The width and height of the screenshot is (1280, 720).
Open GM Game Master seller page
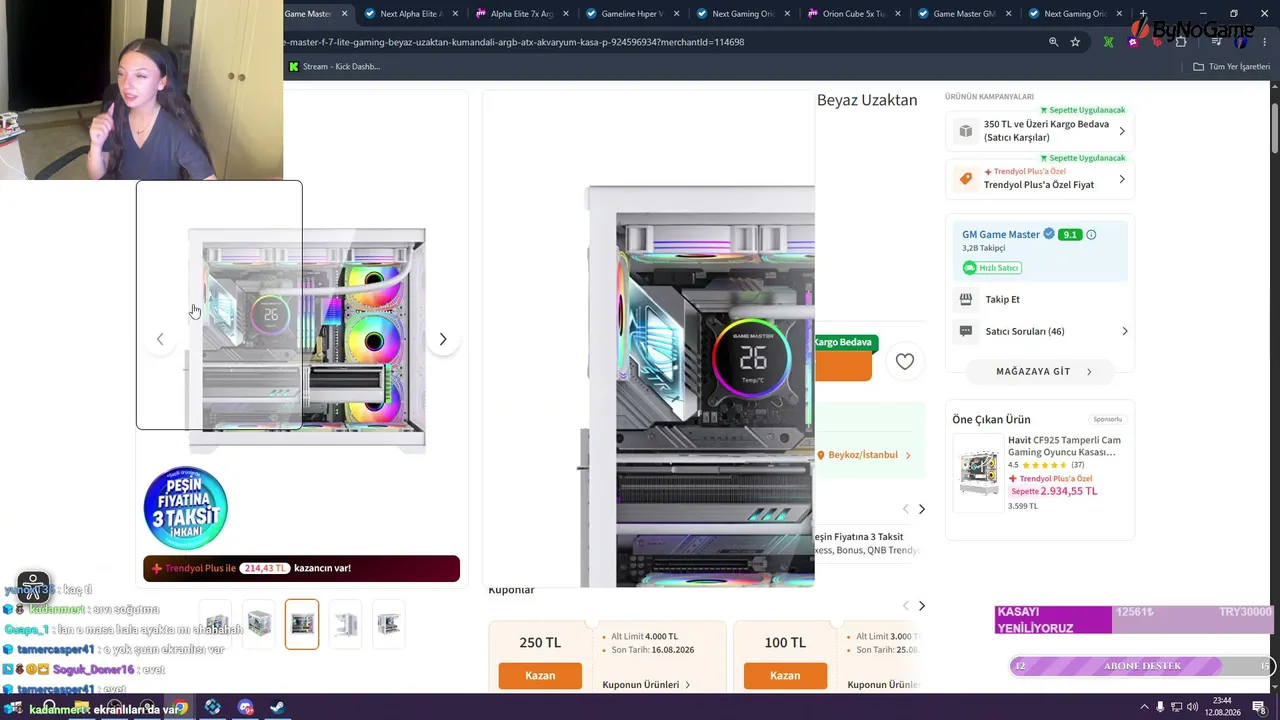click(1001, 235)
